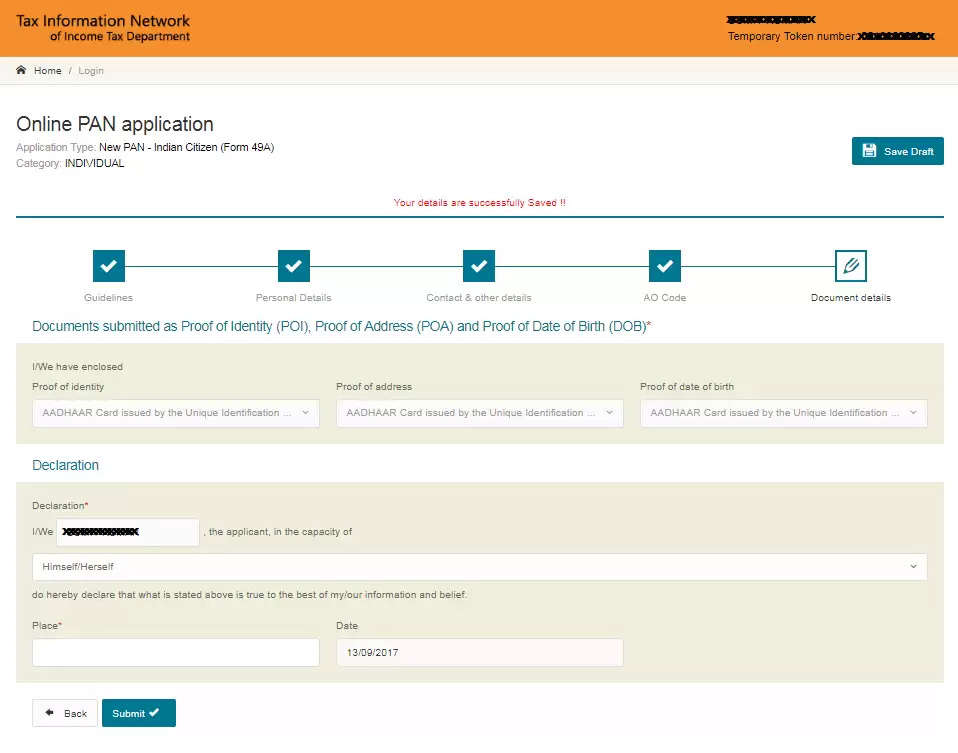
Task: Open the Proof of address dropdown
Action: coord(479,412)
